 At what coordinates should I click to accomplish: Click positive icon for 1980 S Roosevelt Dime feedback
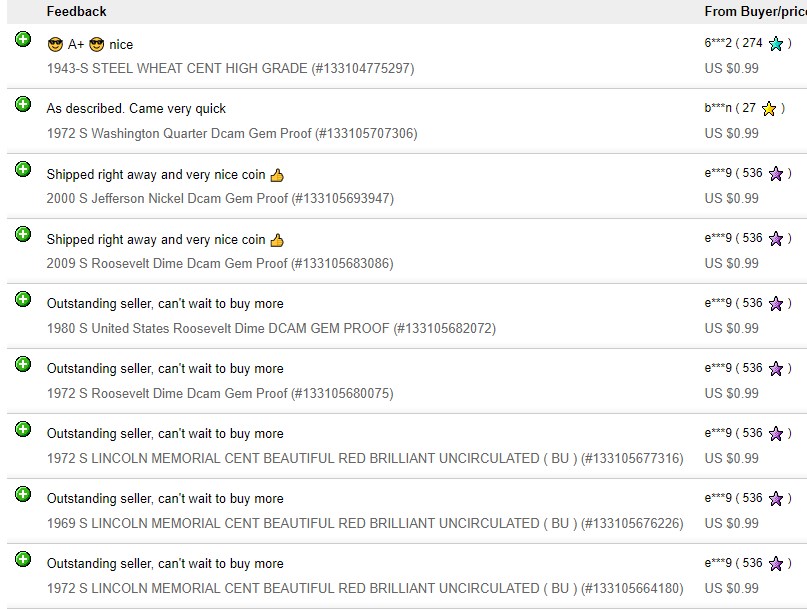(x=23, y=299)
